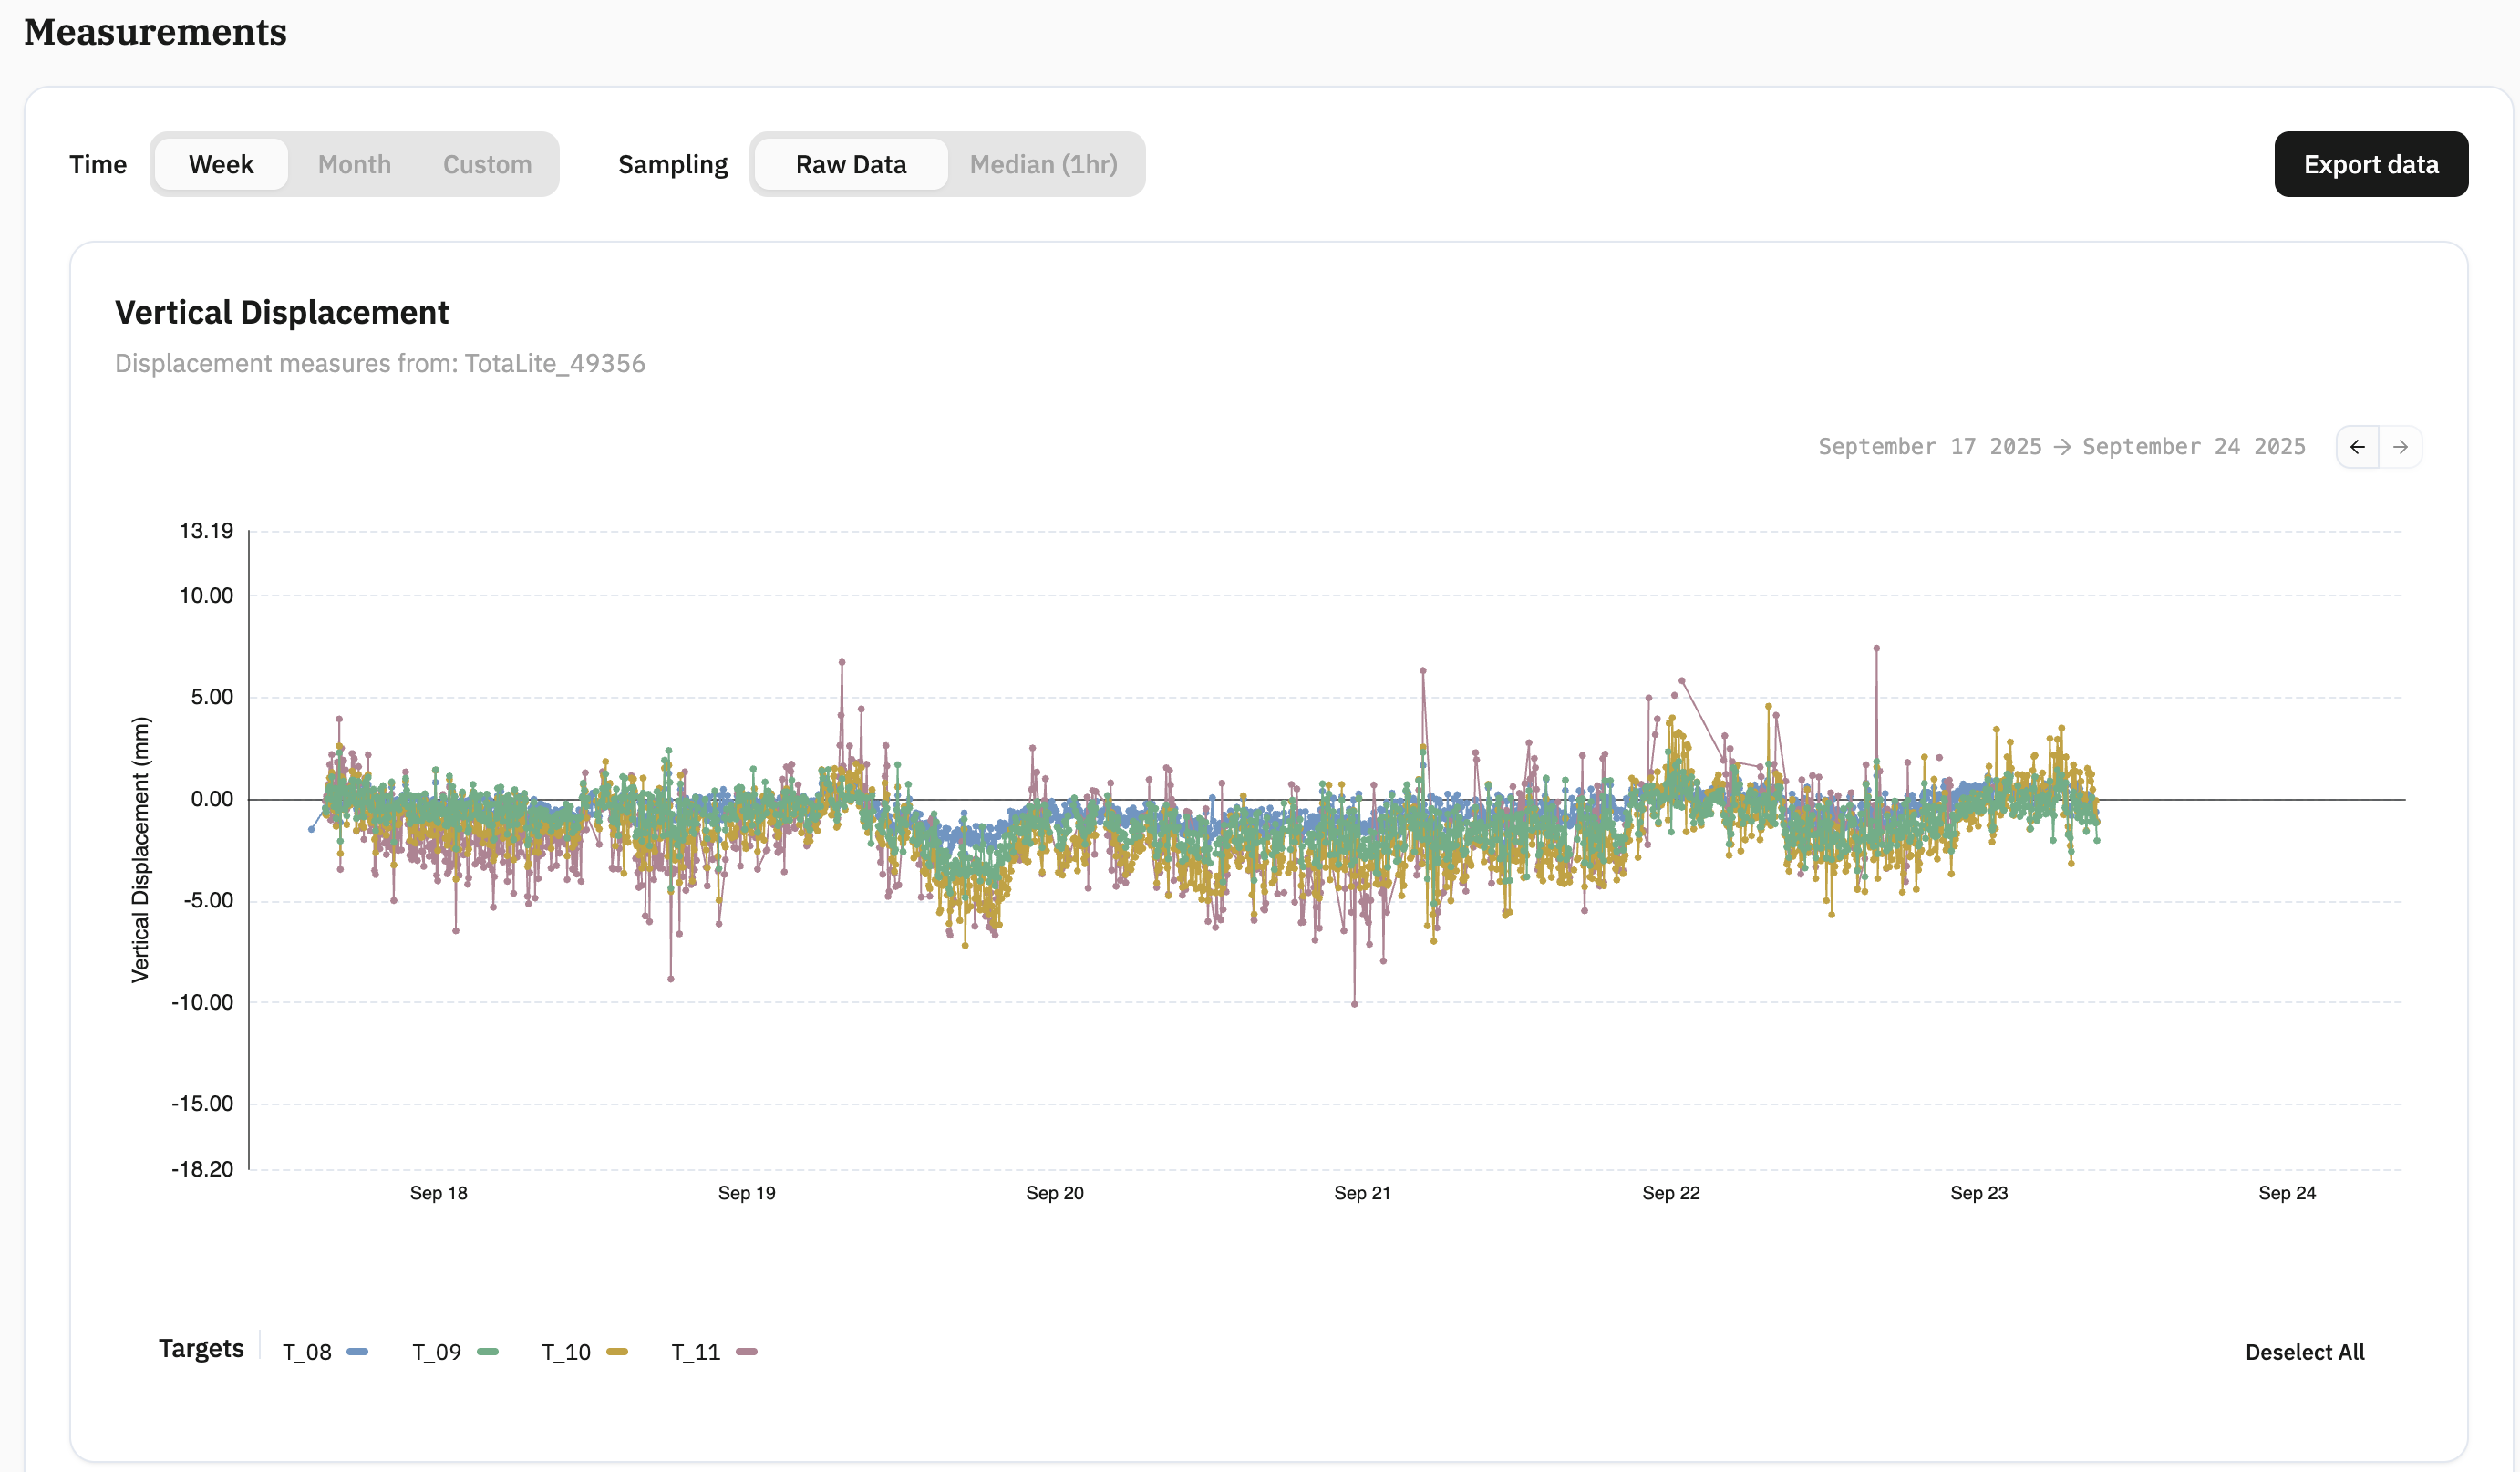Go to next week with right arrow
Screen dimensions: 2520x1472
2400,447
